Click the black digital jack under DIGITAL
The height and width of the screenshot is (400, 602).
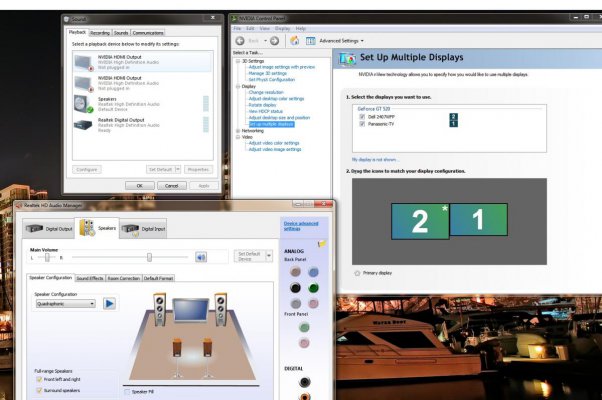click(x=304, y=382)
